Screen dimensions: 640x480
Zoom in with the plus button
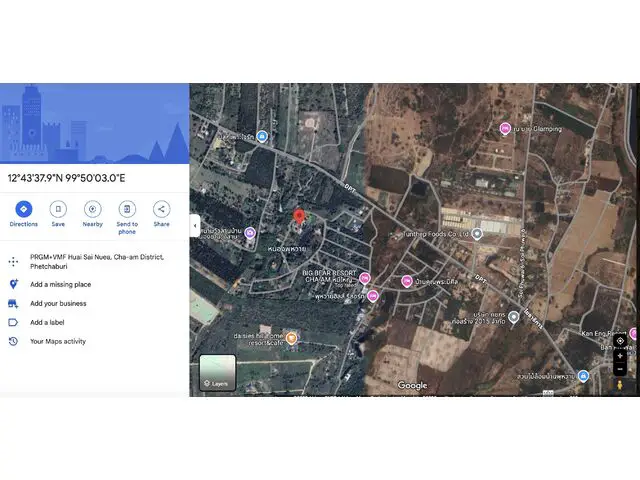click(620, 356)
